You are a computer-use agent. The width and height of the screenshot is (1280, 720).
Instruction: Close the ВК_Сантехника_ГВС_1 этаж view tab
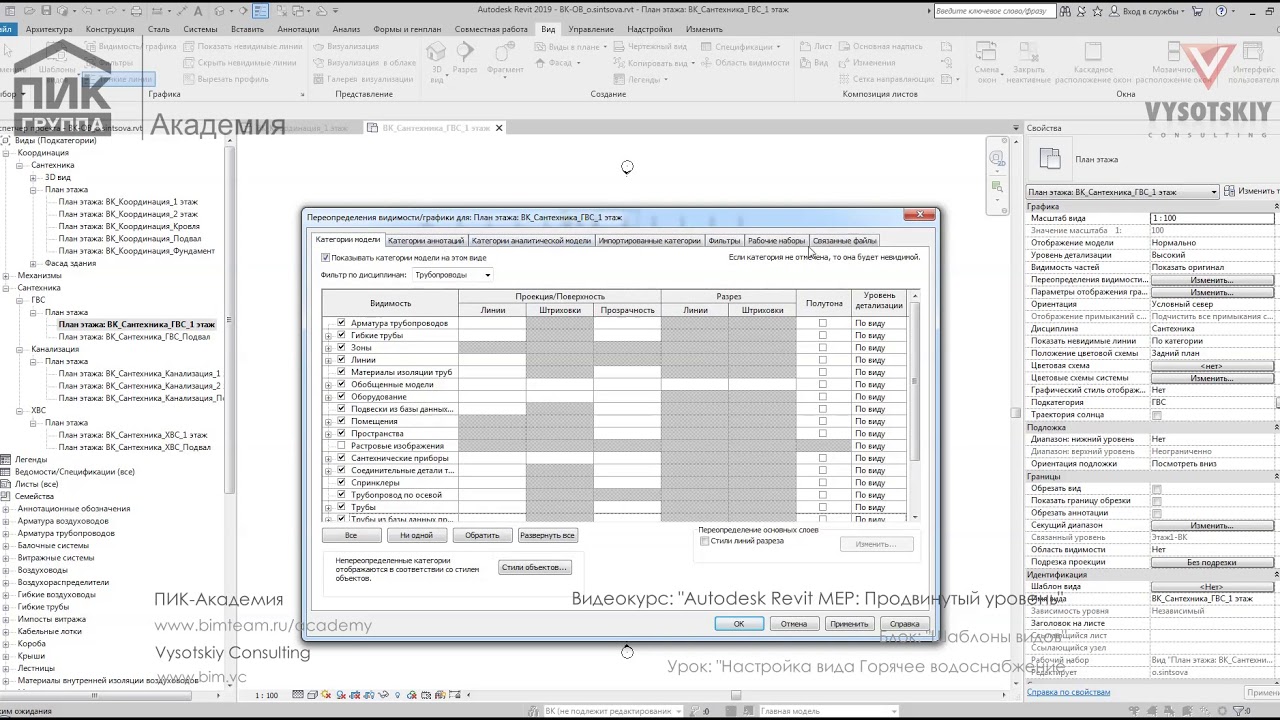point(499,128)
